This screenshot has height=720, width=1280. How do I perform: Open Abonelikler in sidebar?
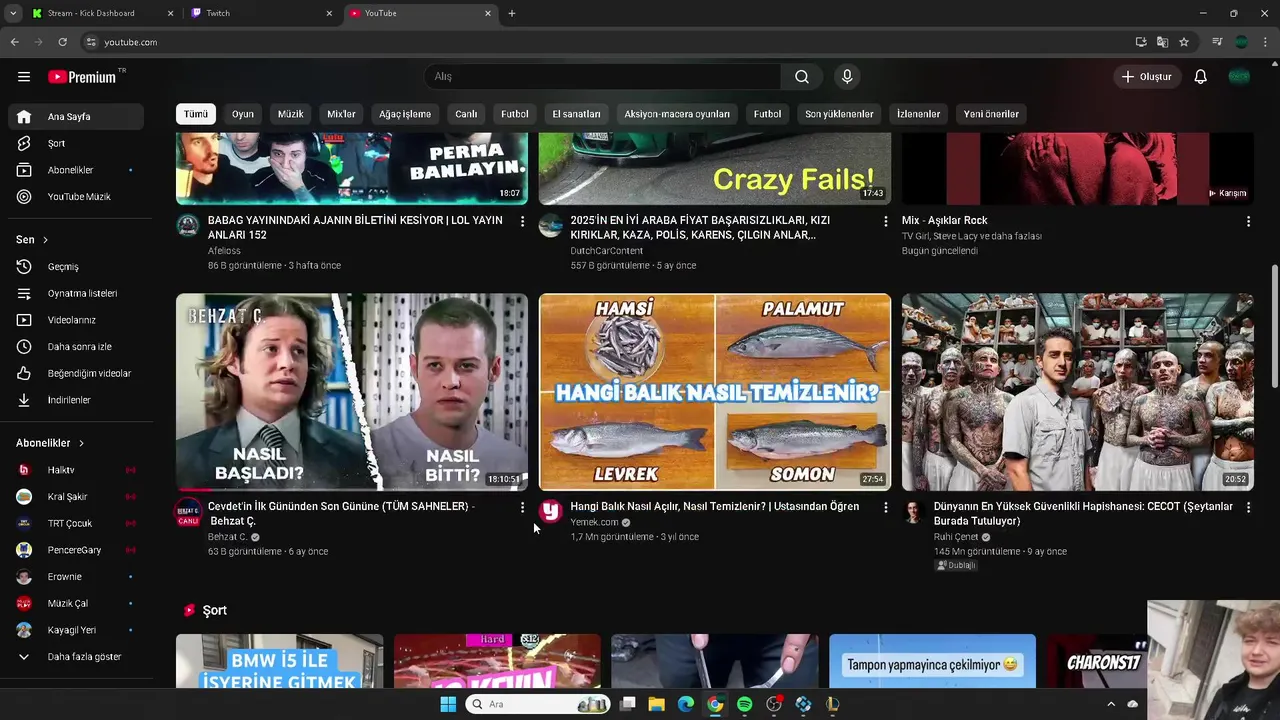point(76,170)
